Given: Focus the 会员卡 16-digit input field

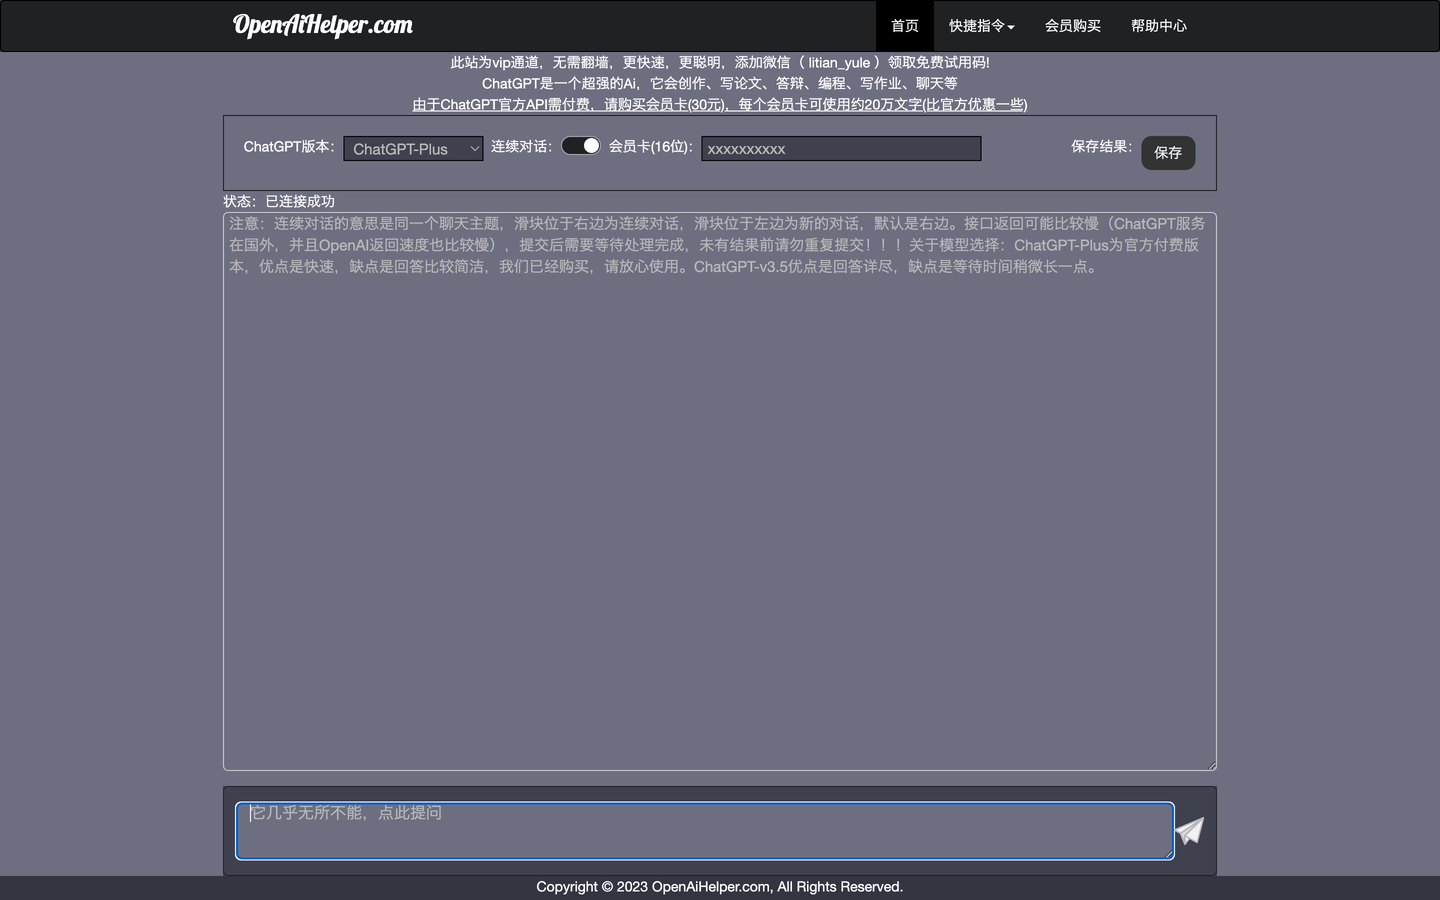Looking at the screenshot, I should coord(840,149).
